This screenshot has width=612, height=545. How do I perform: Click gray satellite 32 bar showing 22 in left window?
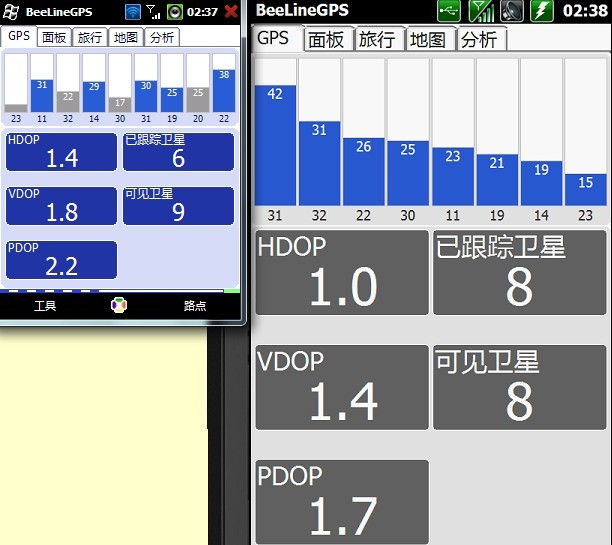coord(68,102)
